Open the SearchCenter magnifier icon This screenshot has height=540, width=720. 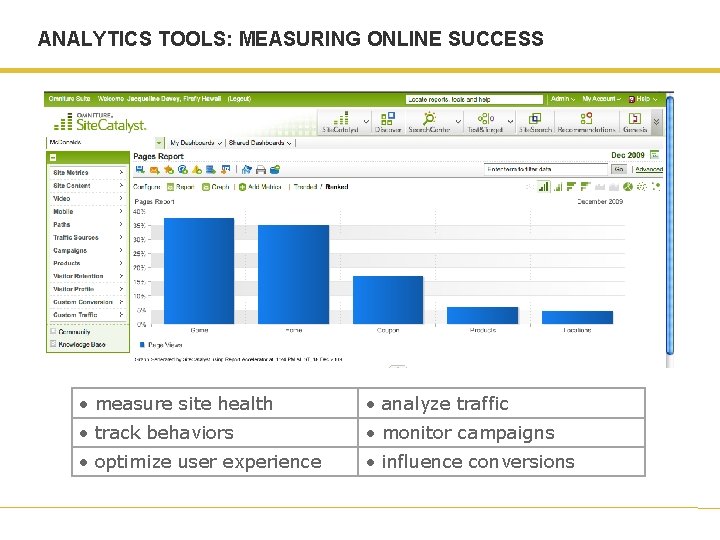click(x=429, y=118)
